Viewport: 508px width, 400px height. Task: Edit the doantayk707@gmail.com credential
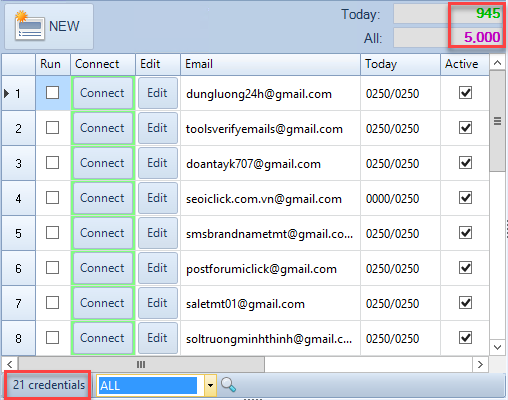[158, 163]
